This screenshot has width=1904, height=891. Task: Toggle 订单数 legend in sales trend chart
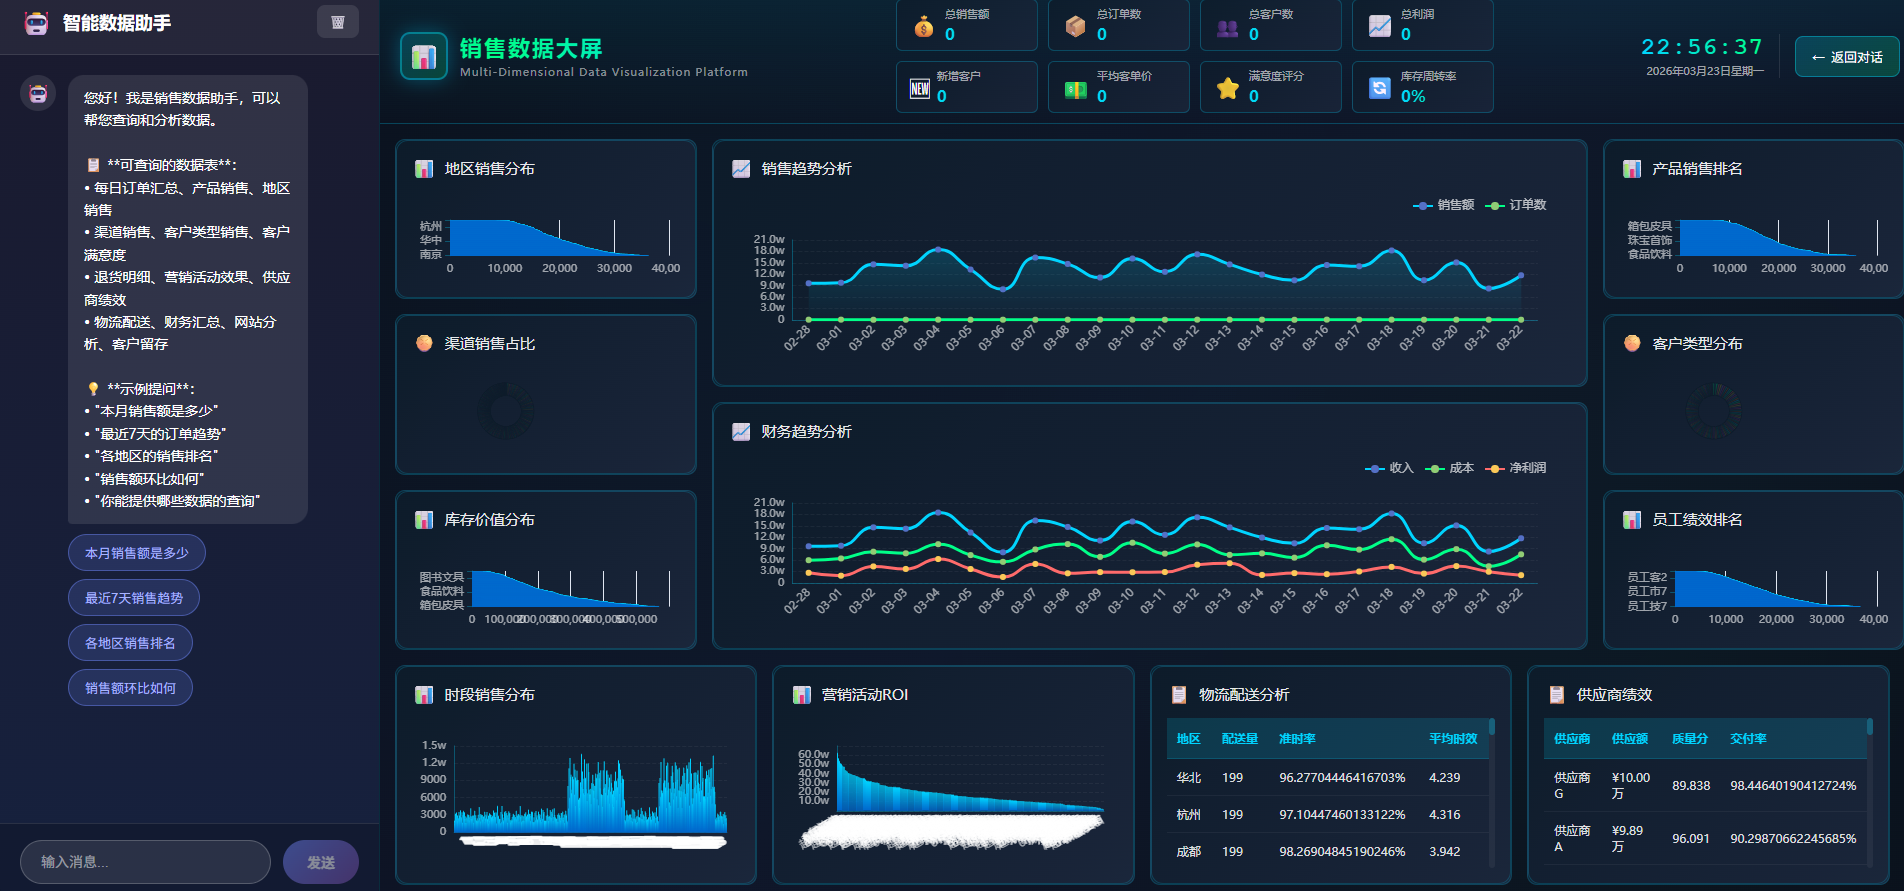(x=1516, y=205)
